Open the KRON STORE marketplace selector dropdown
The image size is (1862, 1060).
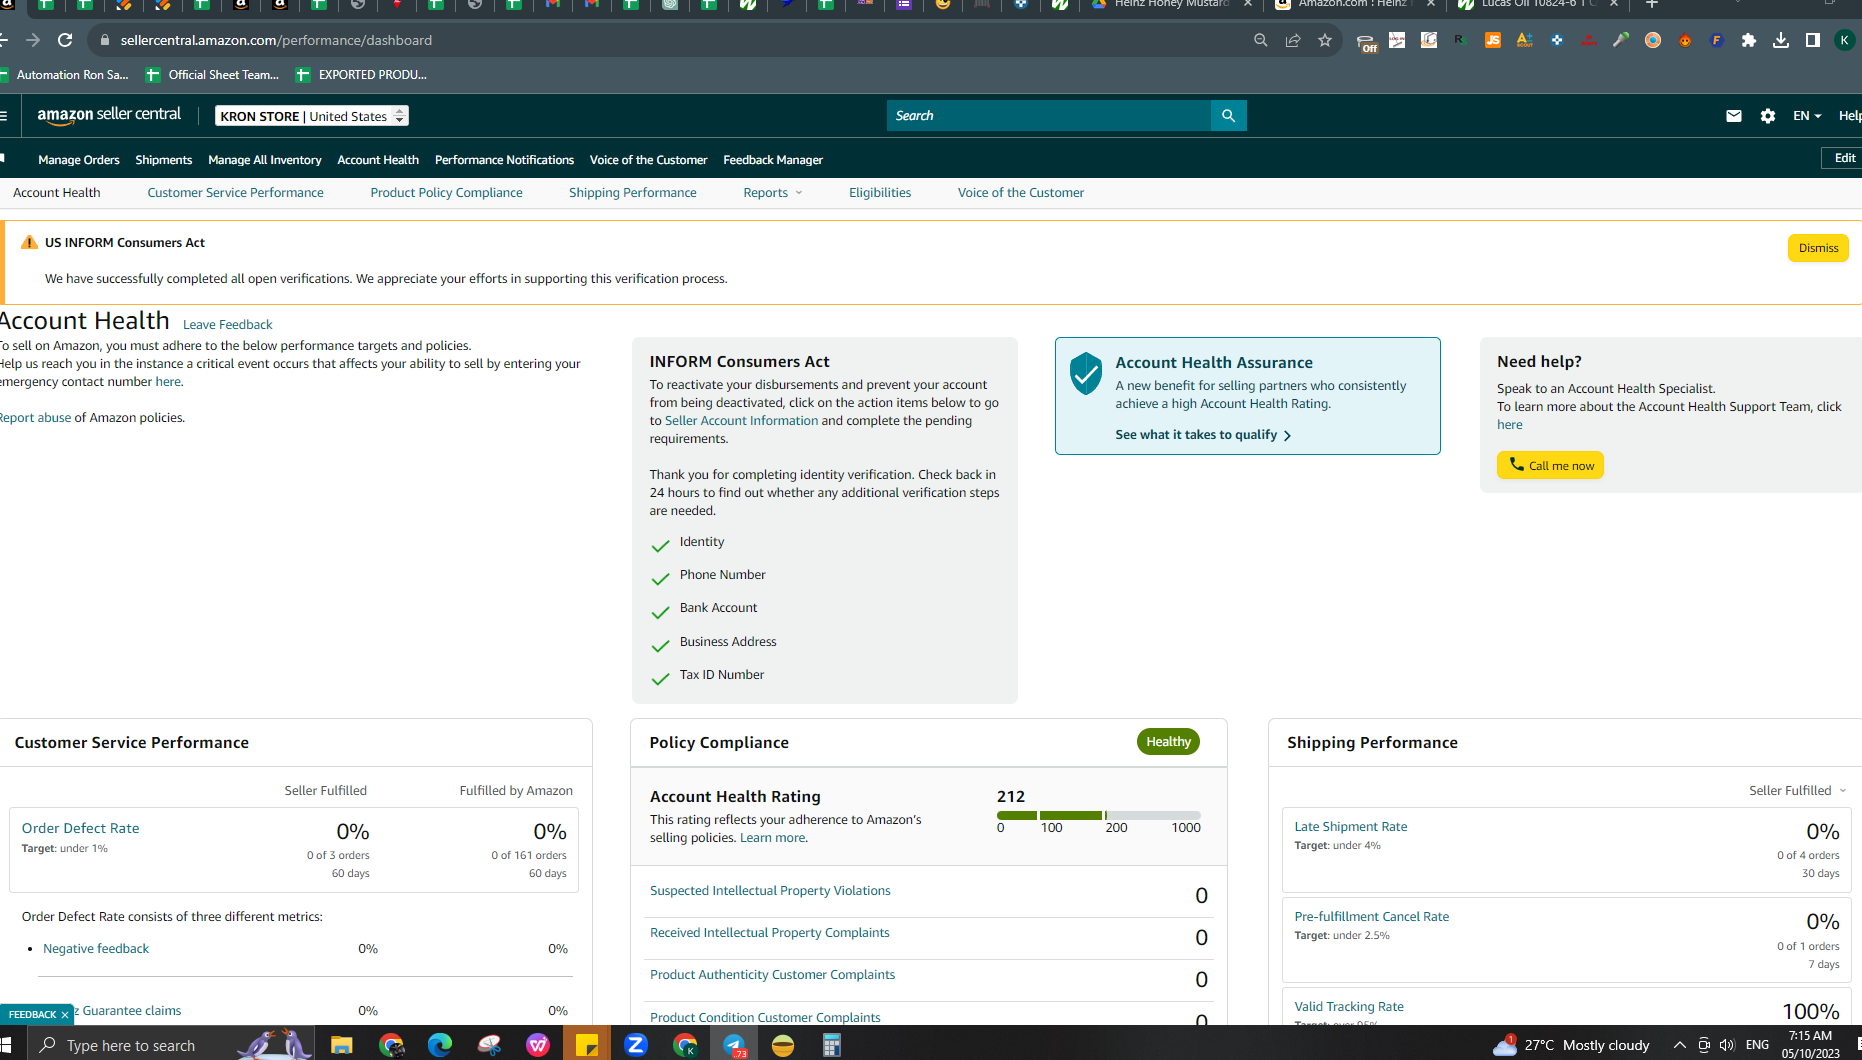[x=312, y=116]
